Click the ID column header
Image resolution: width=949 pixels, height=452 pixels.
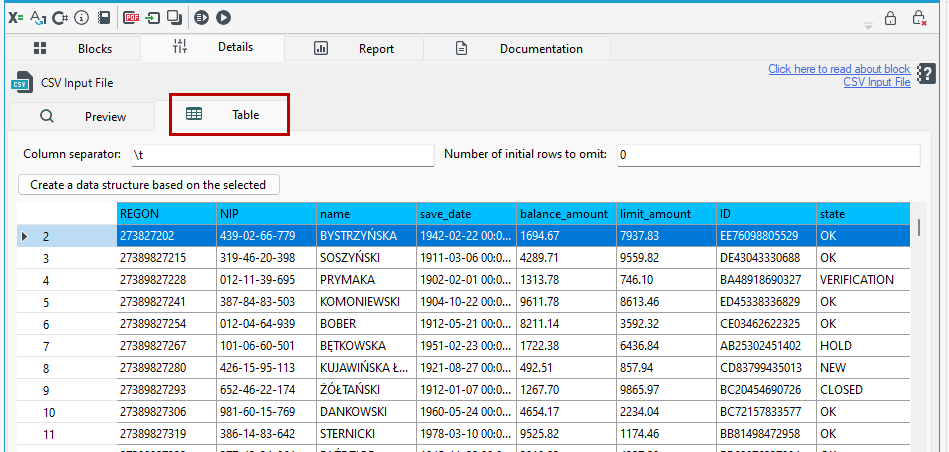(766, 214)
